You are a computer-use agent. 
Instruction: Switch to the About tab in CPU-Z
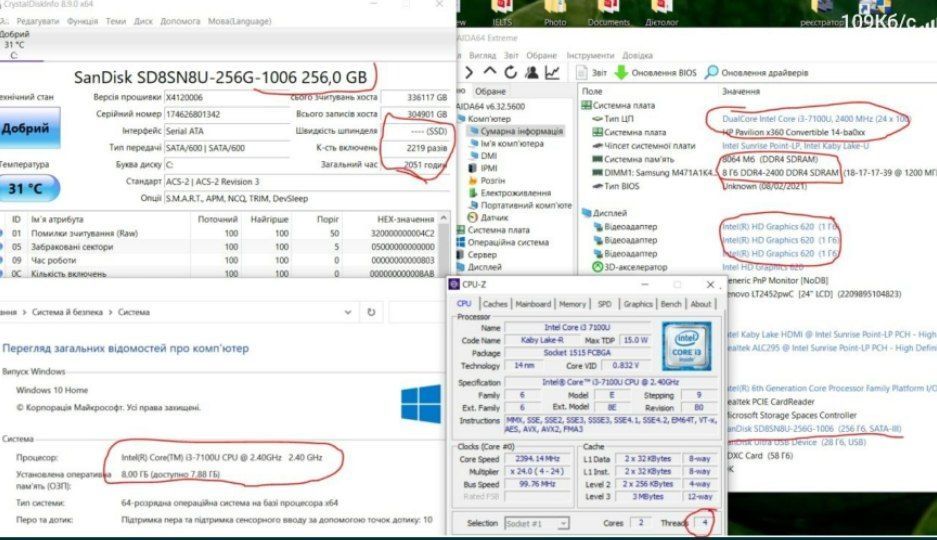(701, 304)
